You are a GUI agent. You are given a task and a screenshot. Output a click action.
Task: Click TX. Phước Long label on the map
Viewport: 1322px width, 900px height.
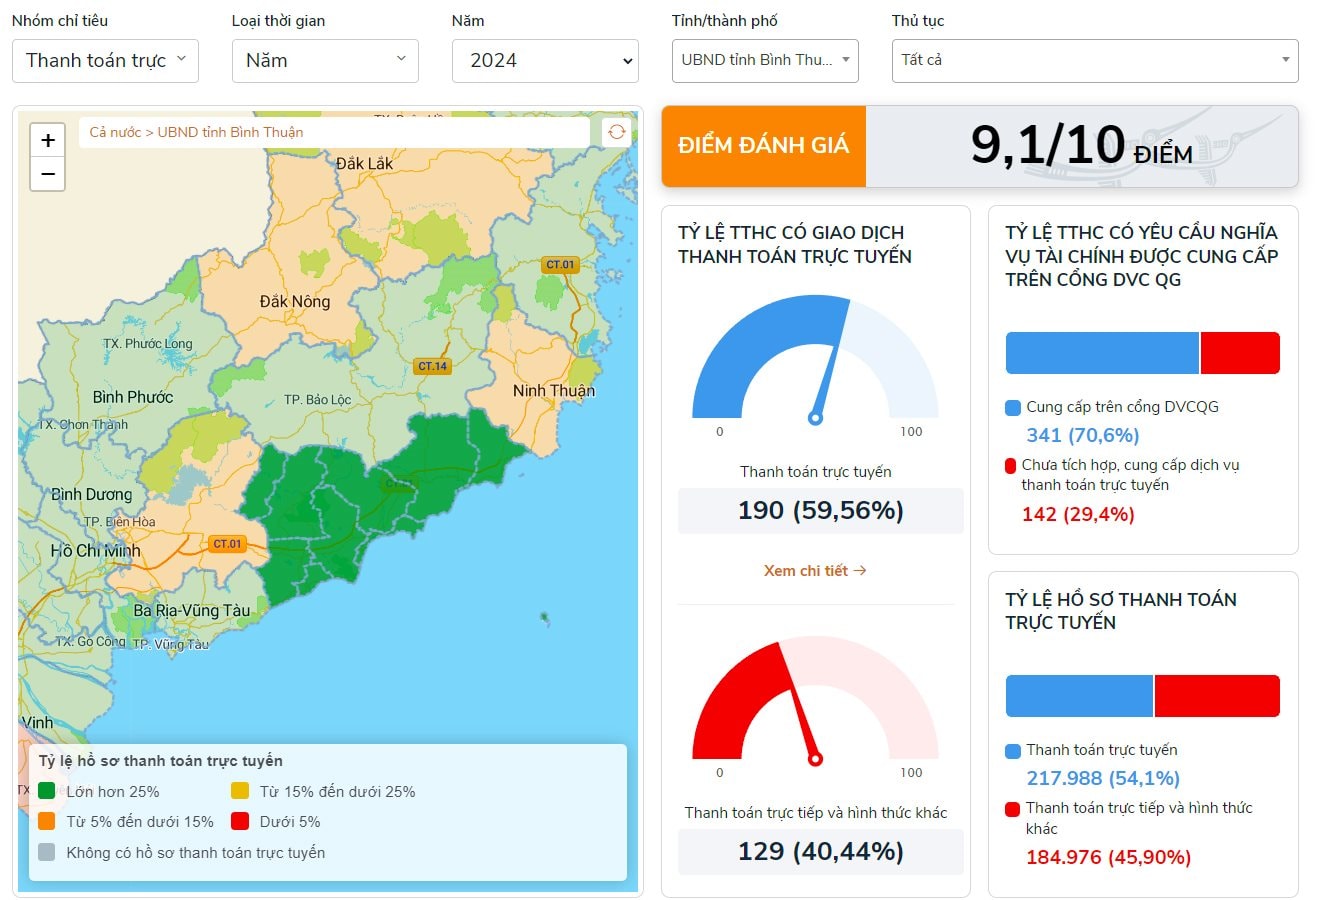coord(148,344)
